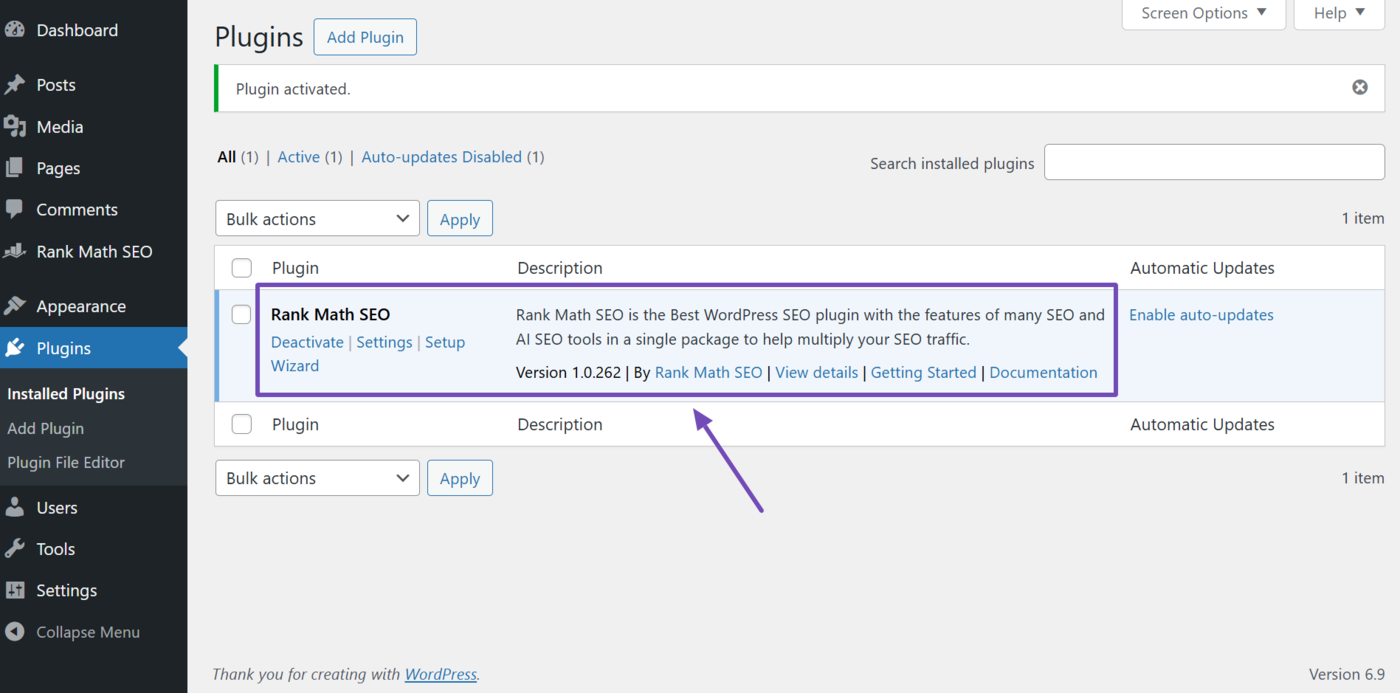The width and height of the screenshot is (1400, 693).
Task: Click Collapse Menu label
Action: [x=88, y=632]
